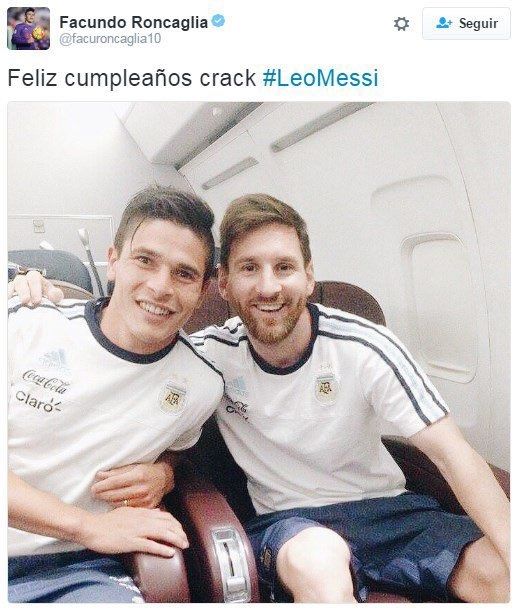Open the gear settings menu on tweet
This screenshot has height=610, width=516.
coord(401,24)
